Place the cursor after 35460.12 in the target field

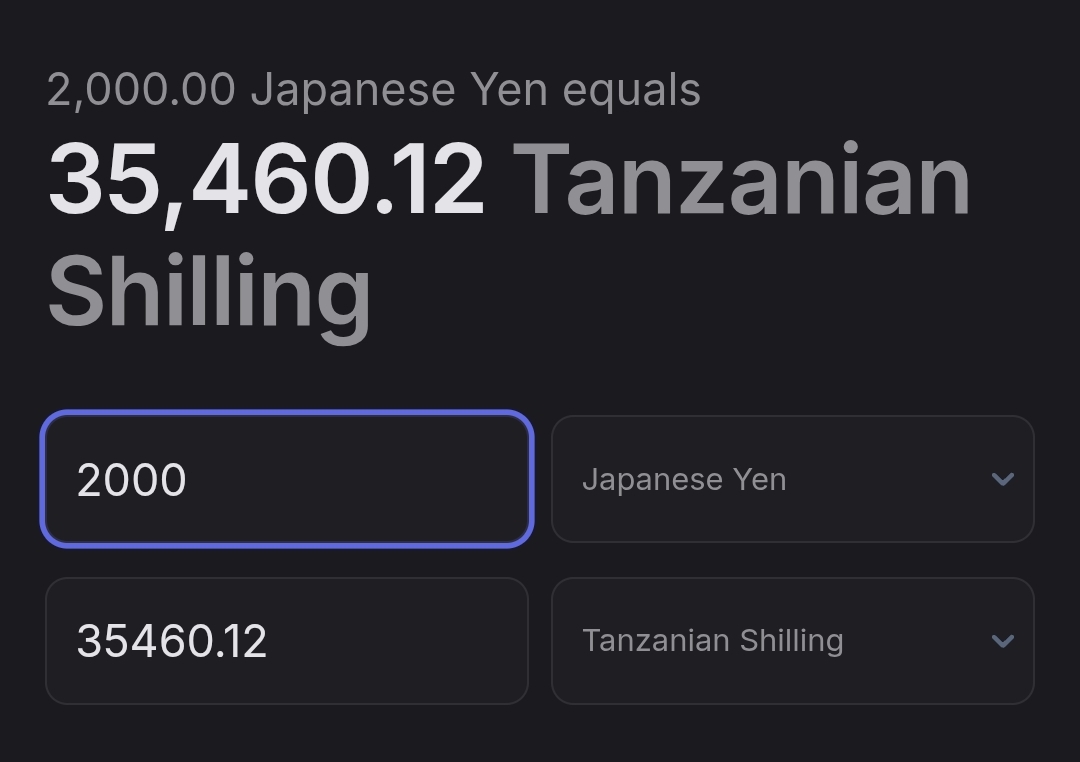269,641
